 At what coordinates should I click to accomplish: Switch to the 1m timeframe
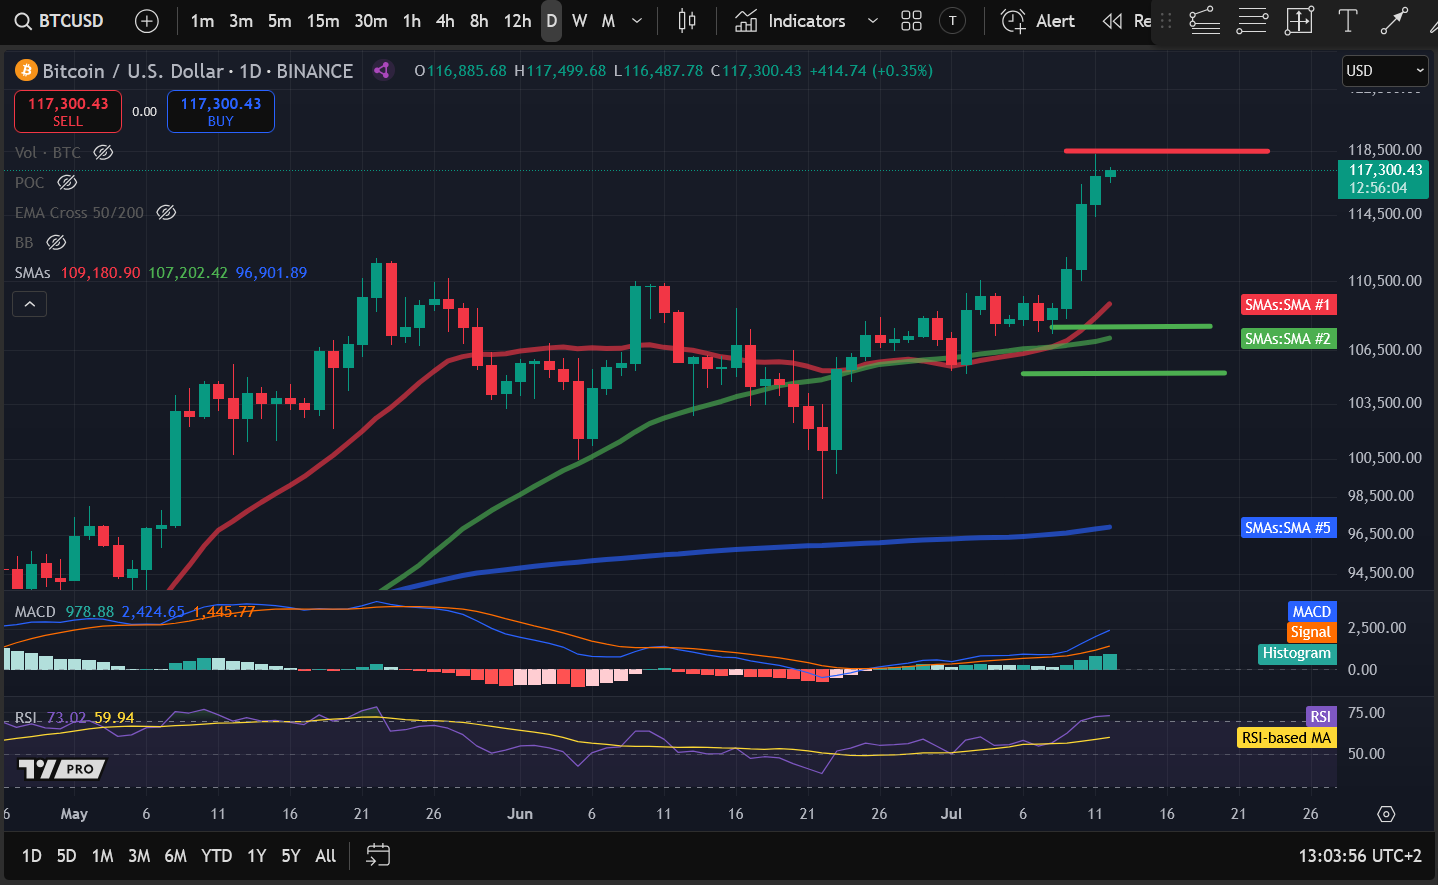[x=202, y=21]
